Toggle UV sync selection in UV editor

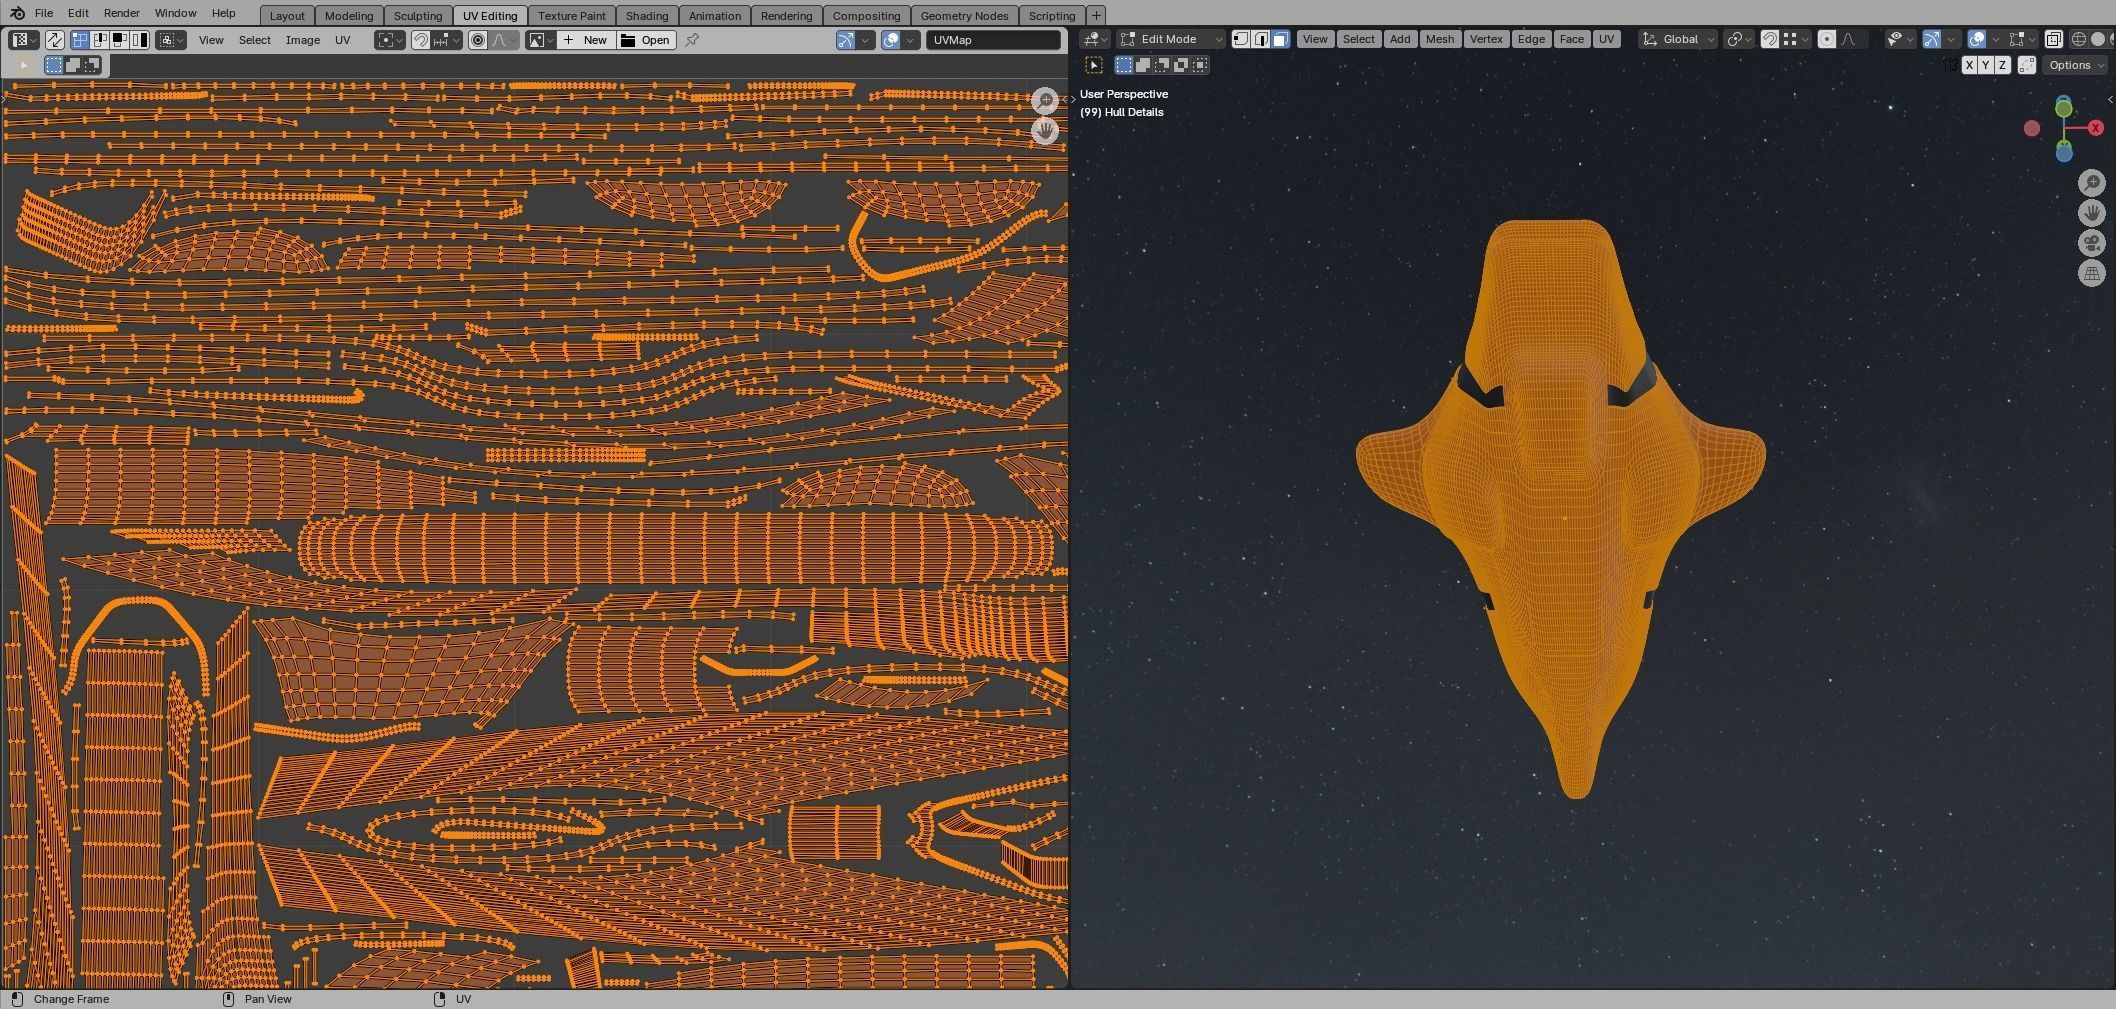tap(55, 40)
